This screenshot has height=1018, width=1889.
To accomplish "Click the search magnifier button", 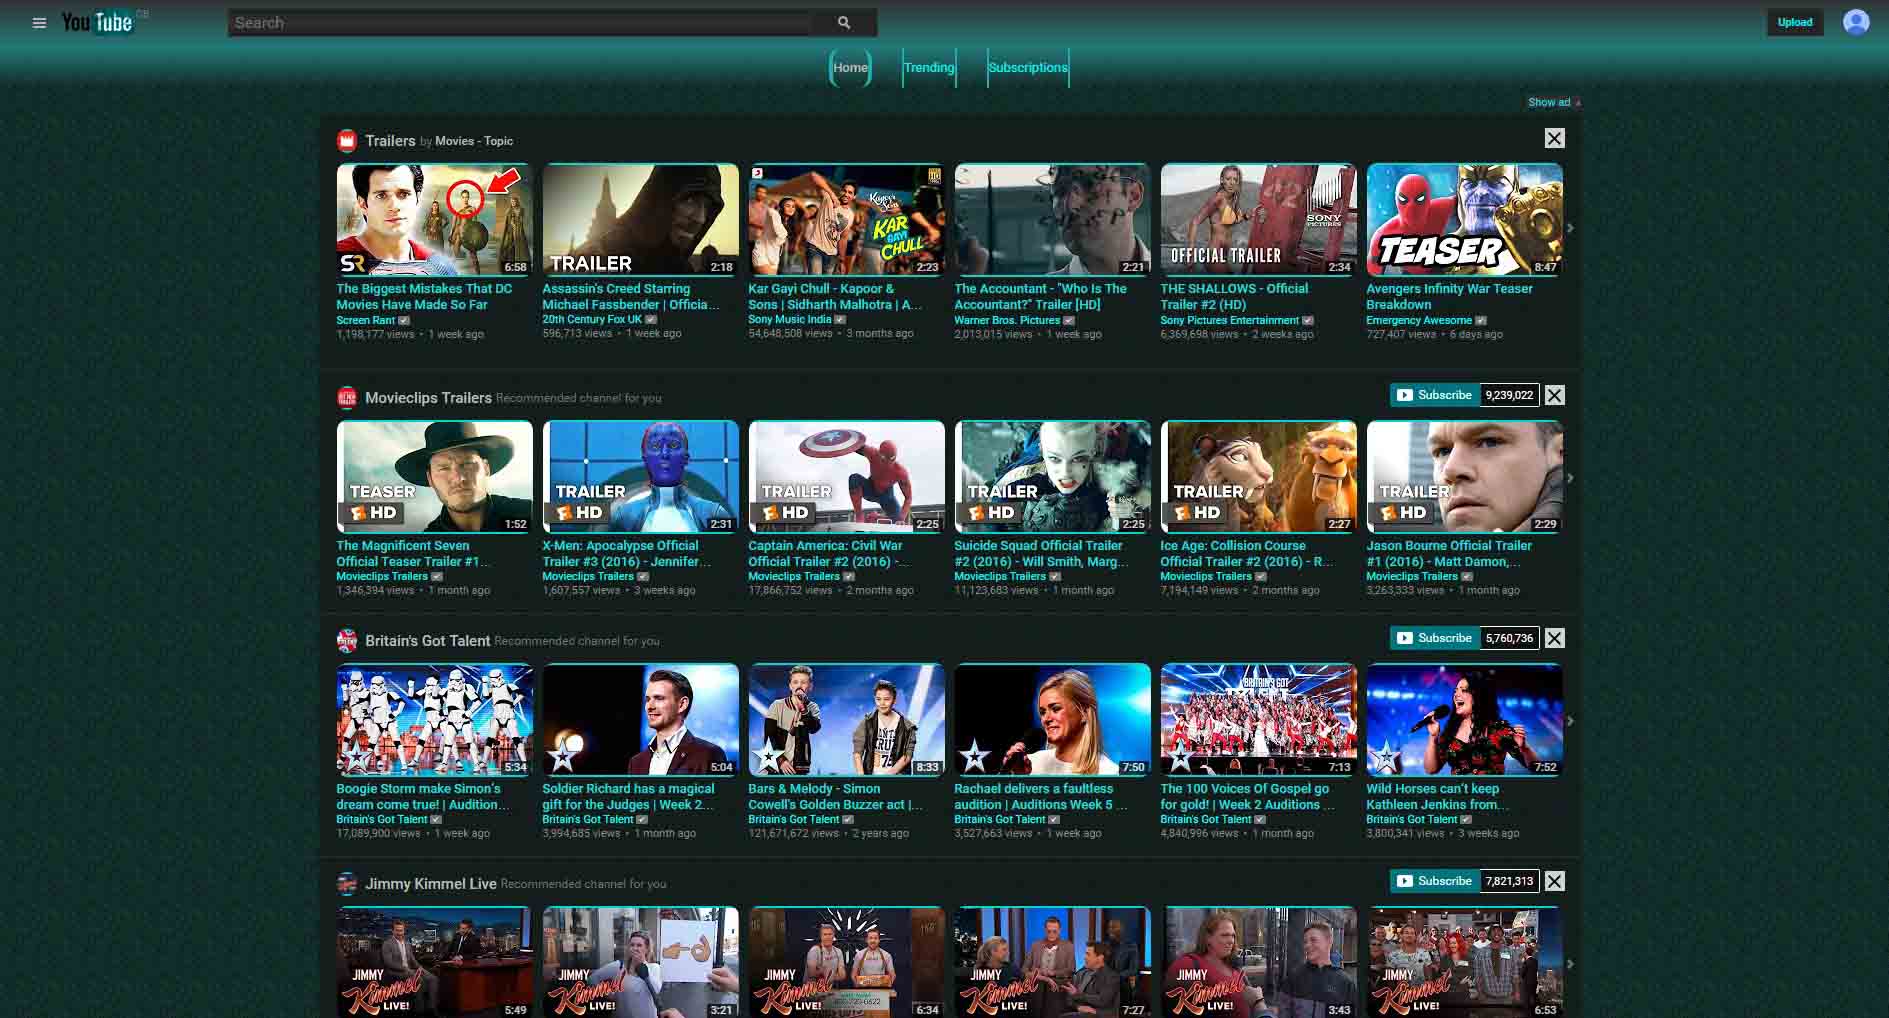I will click(844, 23).
